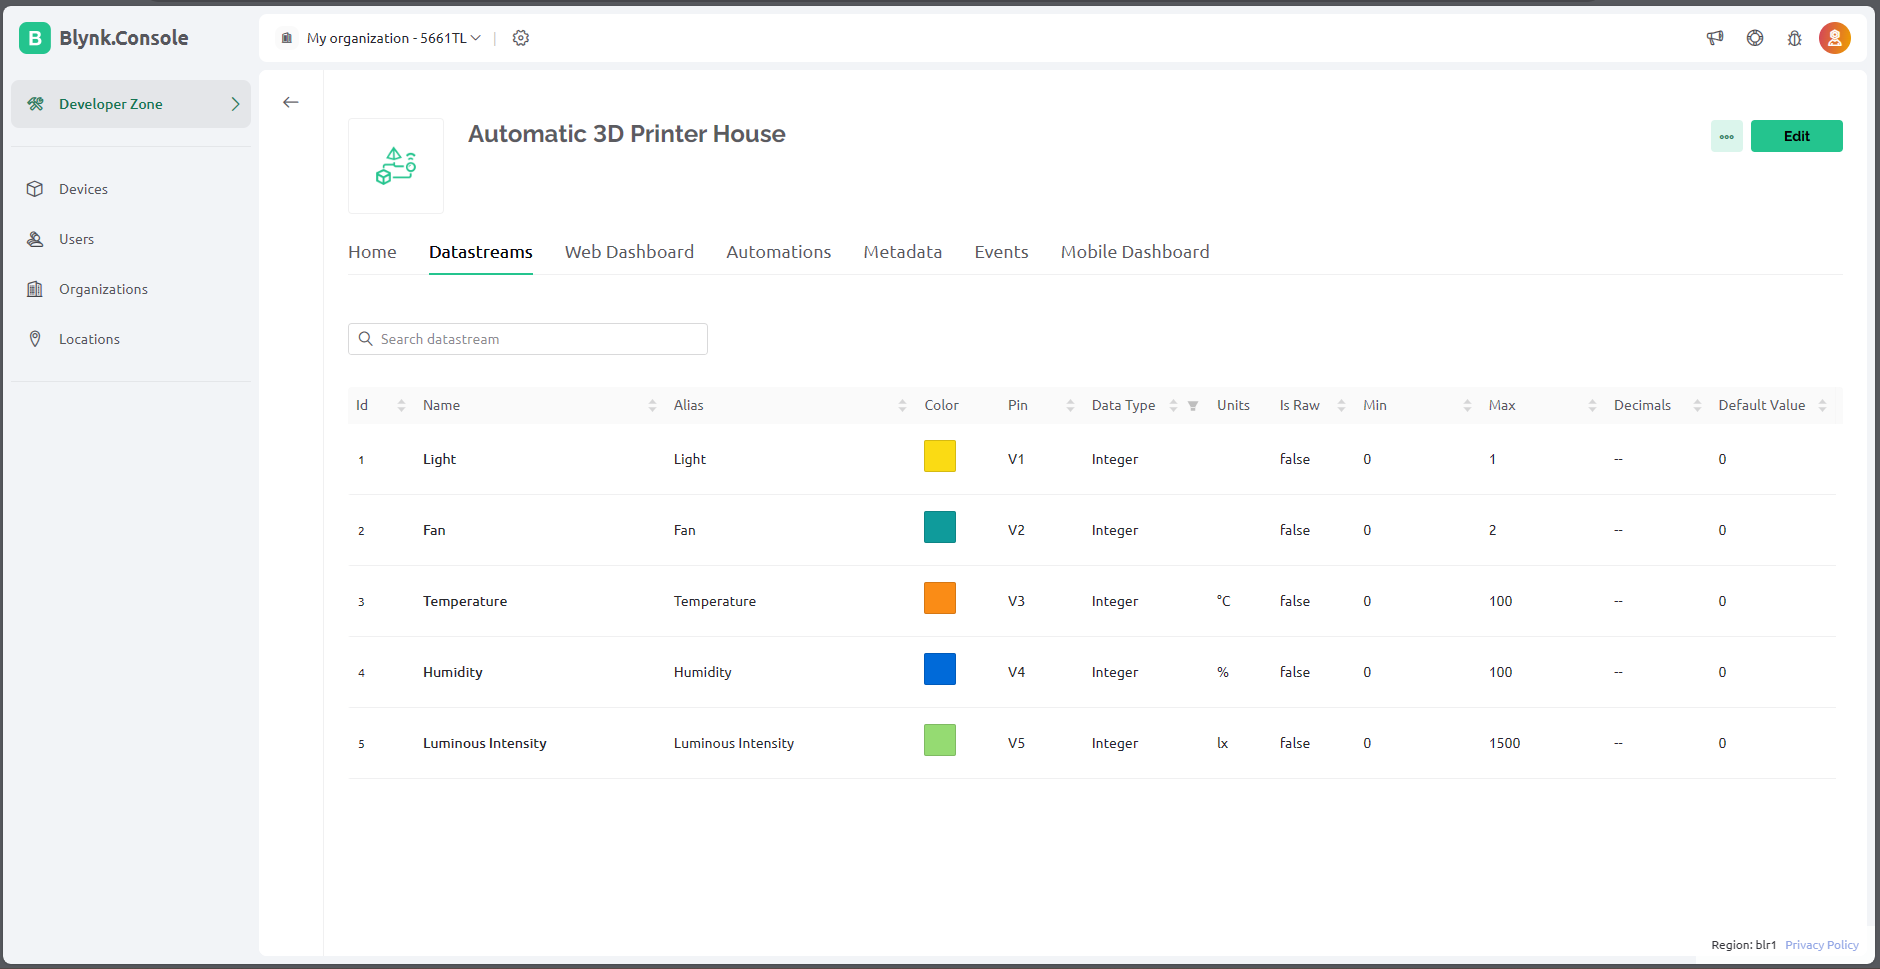
Task: Switch to the Metadata tab
Action: 903,252
